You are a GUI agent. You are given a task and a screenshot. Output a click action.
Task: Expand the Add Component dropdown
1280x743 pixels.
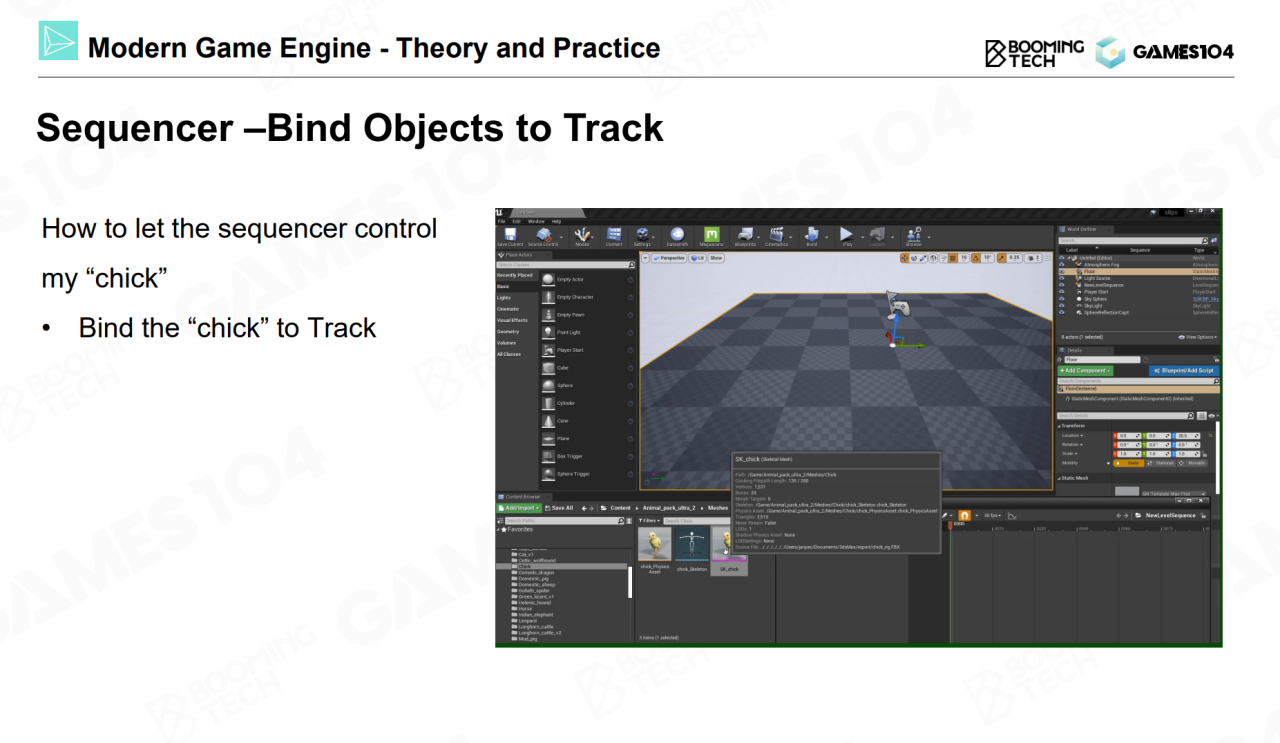[1083, 370]
